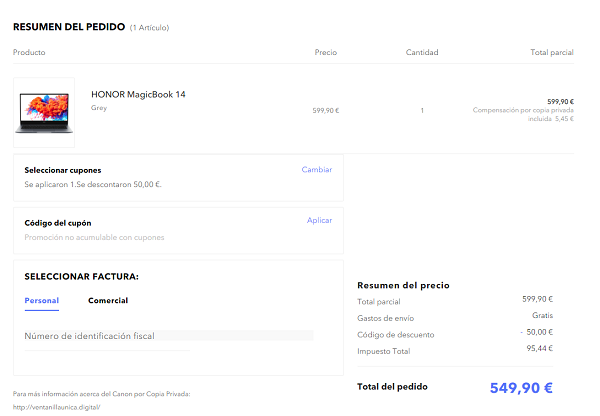Viewport: 600px width, 416px height.
Task: Click the Cantidad column header
Action: click(x=422, y=52)
